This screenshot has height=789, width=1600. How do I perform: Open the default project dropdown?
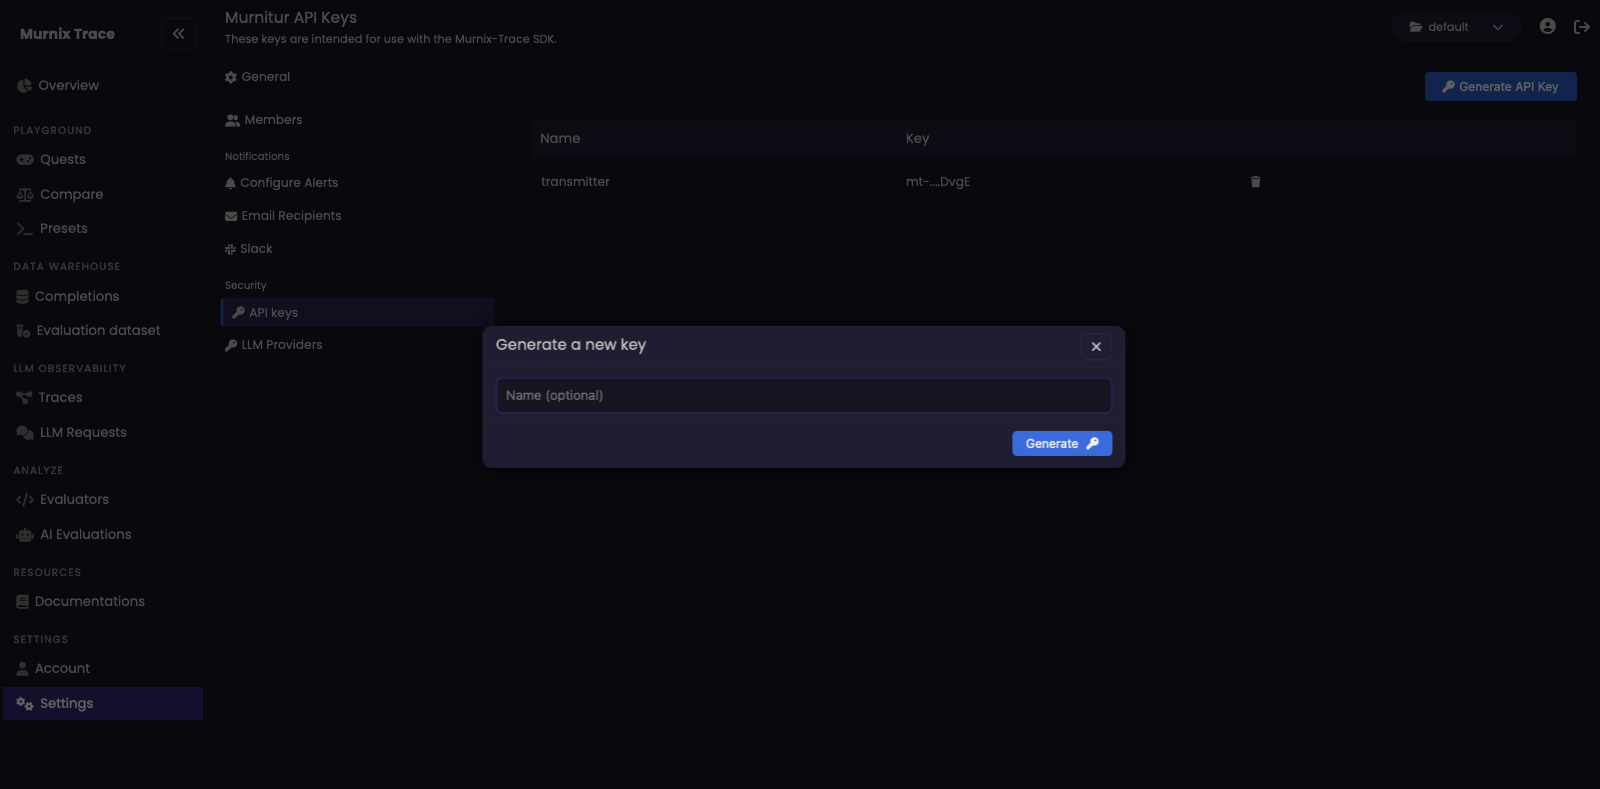coord(1456,27)
